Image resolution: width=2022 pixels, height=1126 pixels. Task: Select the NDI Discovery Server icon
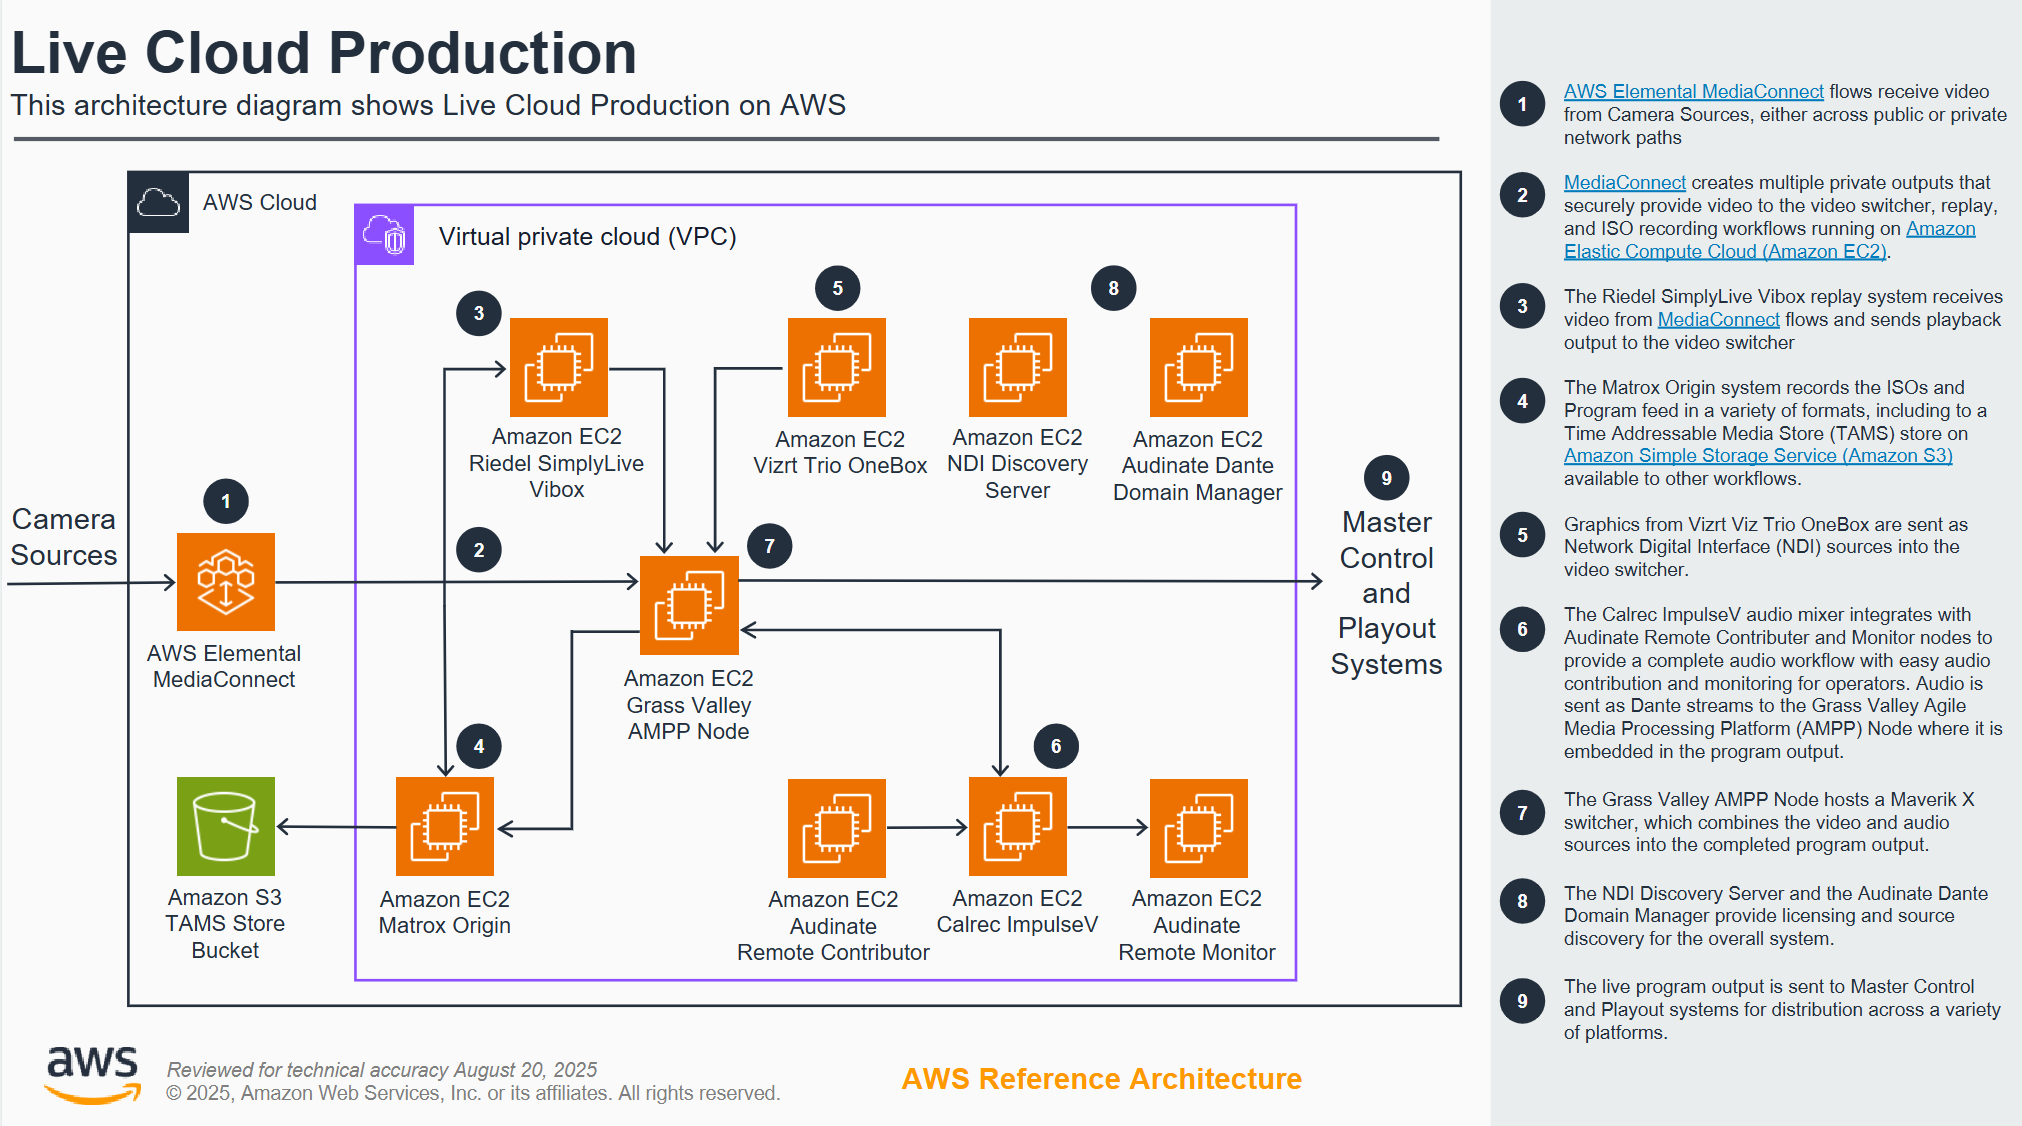coord(1017,367)
